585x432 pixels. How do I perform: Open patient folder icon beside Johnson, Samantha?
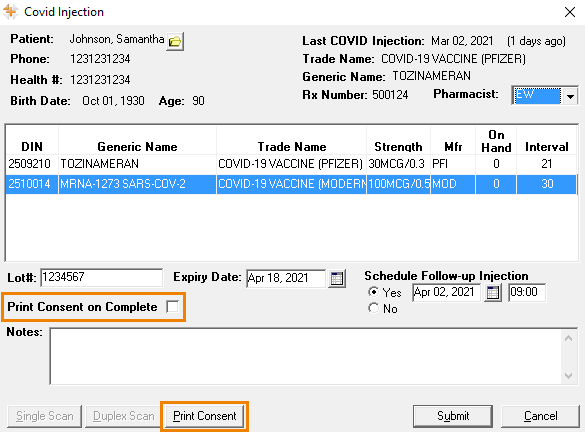pyautogui.click(x=175, y=41)
